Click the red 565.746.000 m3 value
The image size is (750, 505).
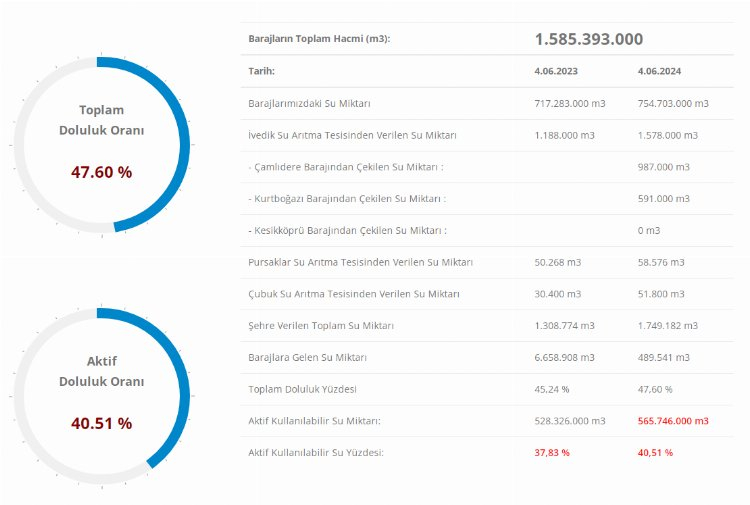click(x=672, y=421)
